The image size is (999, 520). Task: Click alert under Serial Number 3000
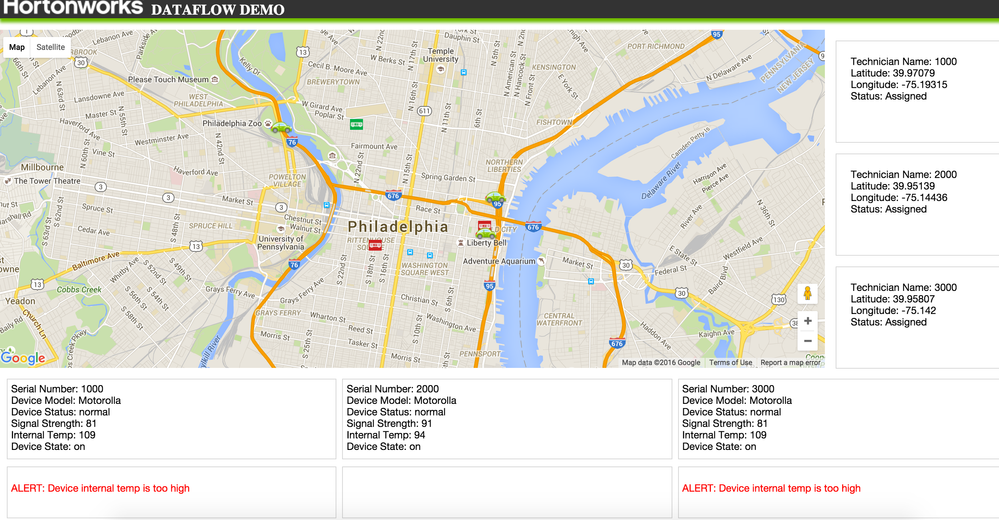click(x=771, y=488)
